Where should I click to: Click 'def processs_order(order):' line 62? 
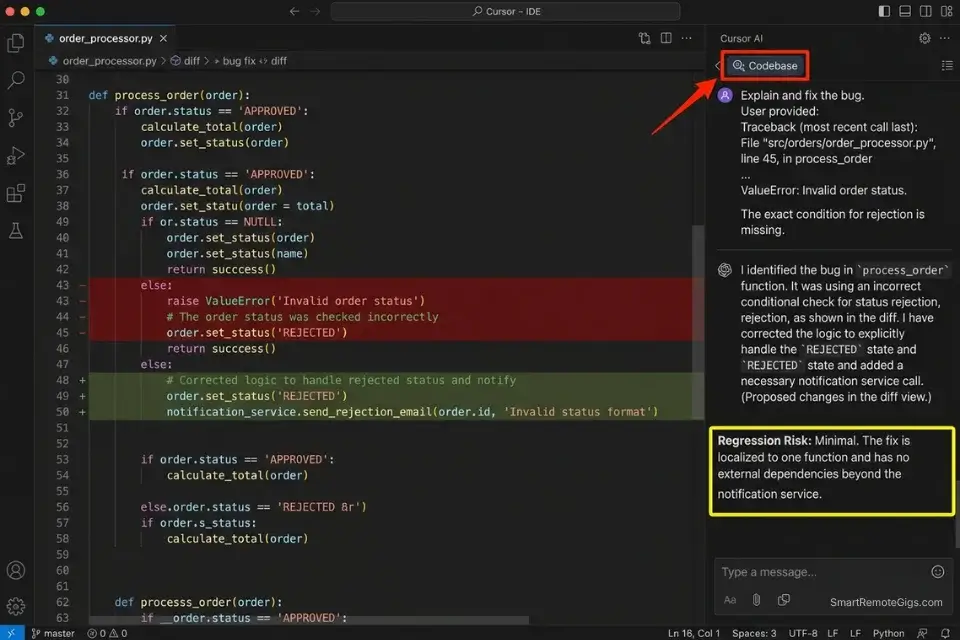pos(198,602)
